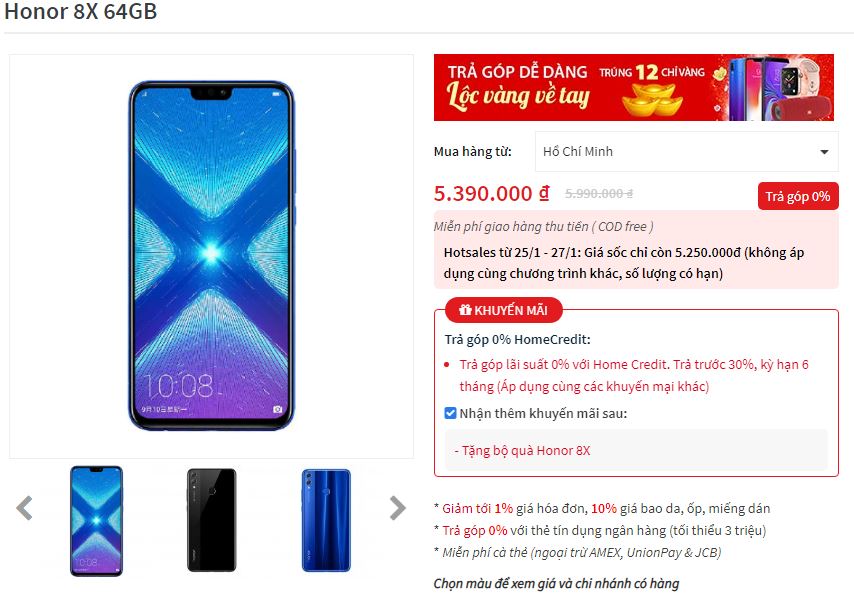Click the Tặng bộ quà Honor 8X offer
Screen dimensions: 854x593
pos(522,450)
